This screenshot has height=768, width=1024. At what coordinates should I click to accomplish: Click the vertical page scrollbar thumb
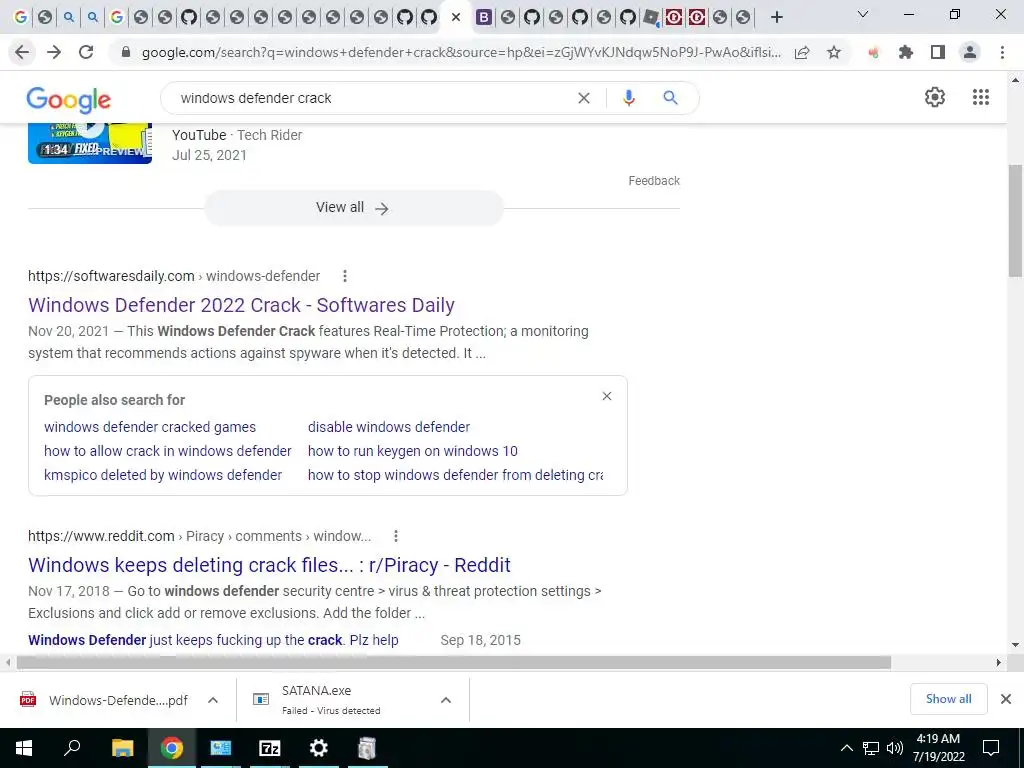pos(1015,220)
